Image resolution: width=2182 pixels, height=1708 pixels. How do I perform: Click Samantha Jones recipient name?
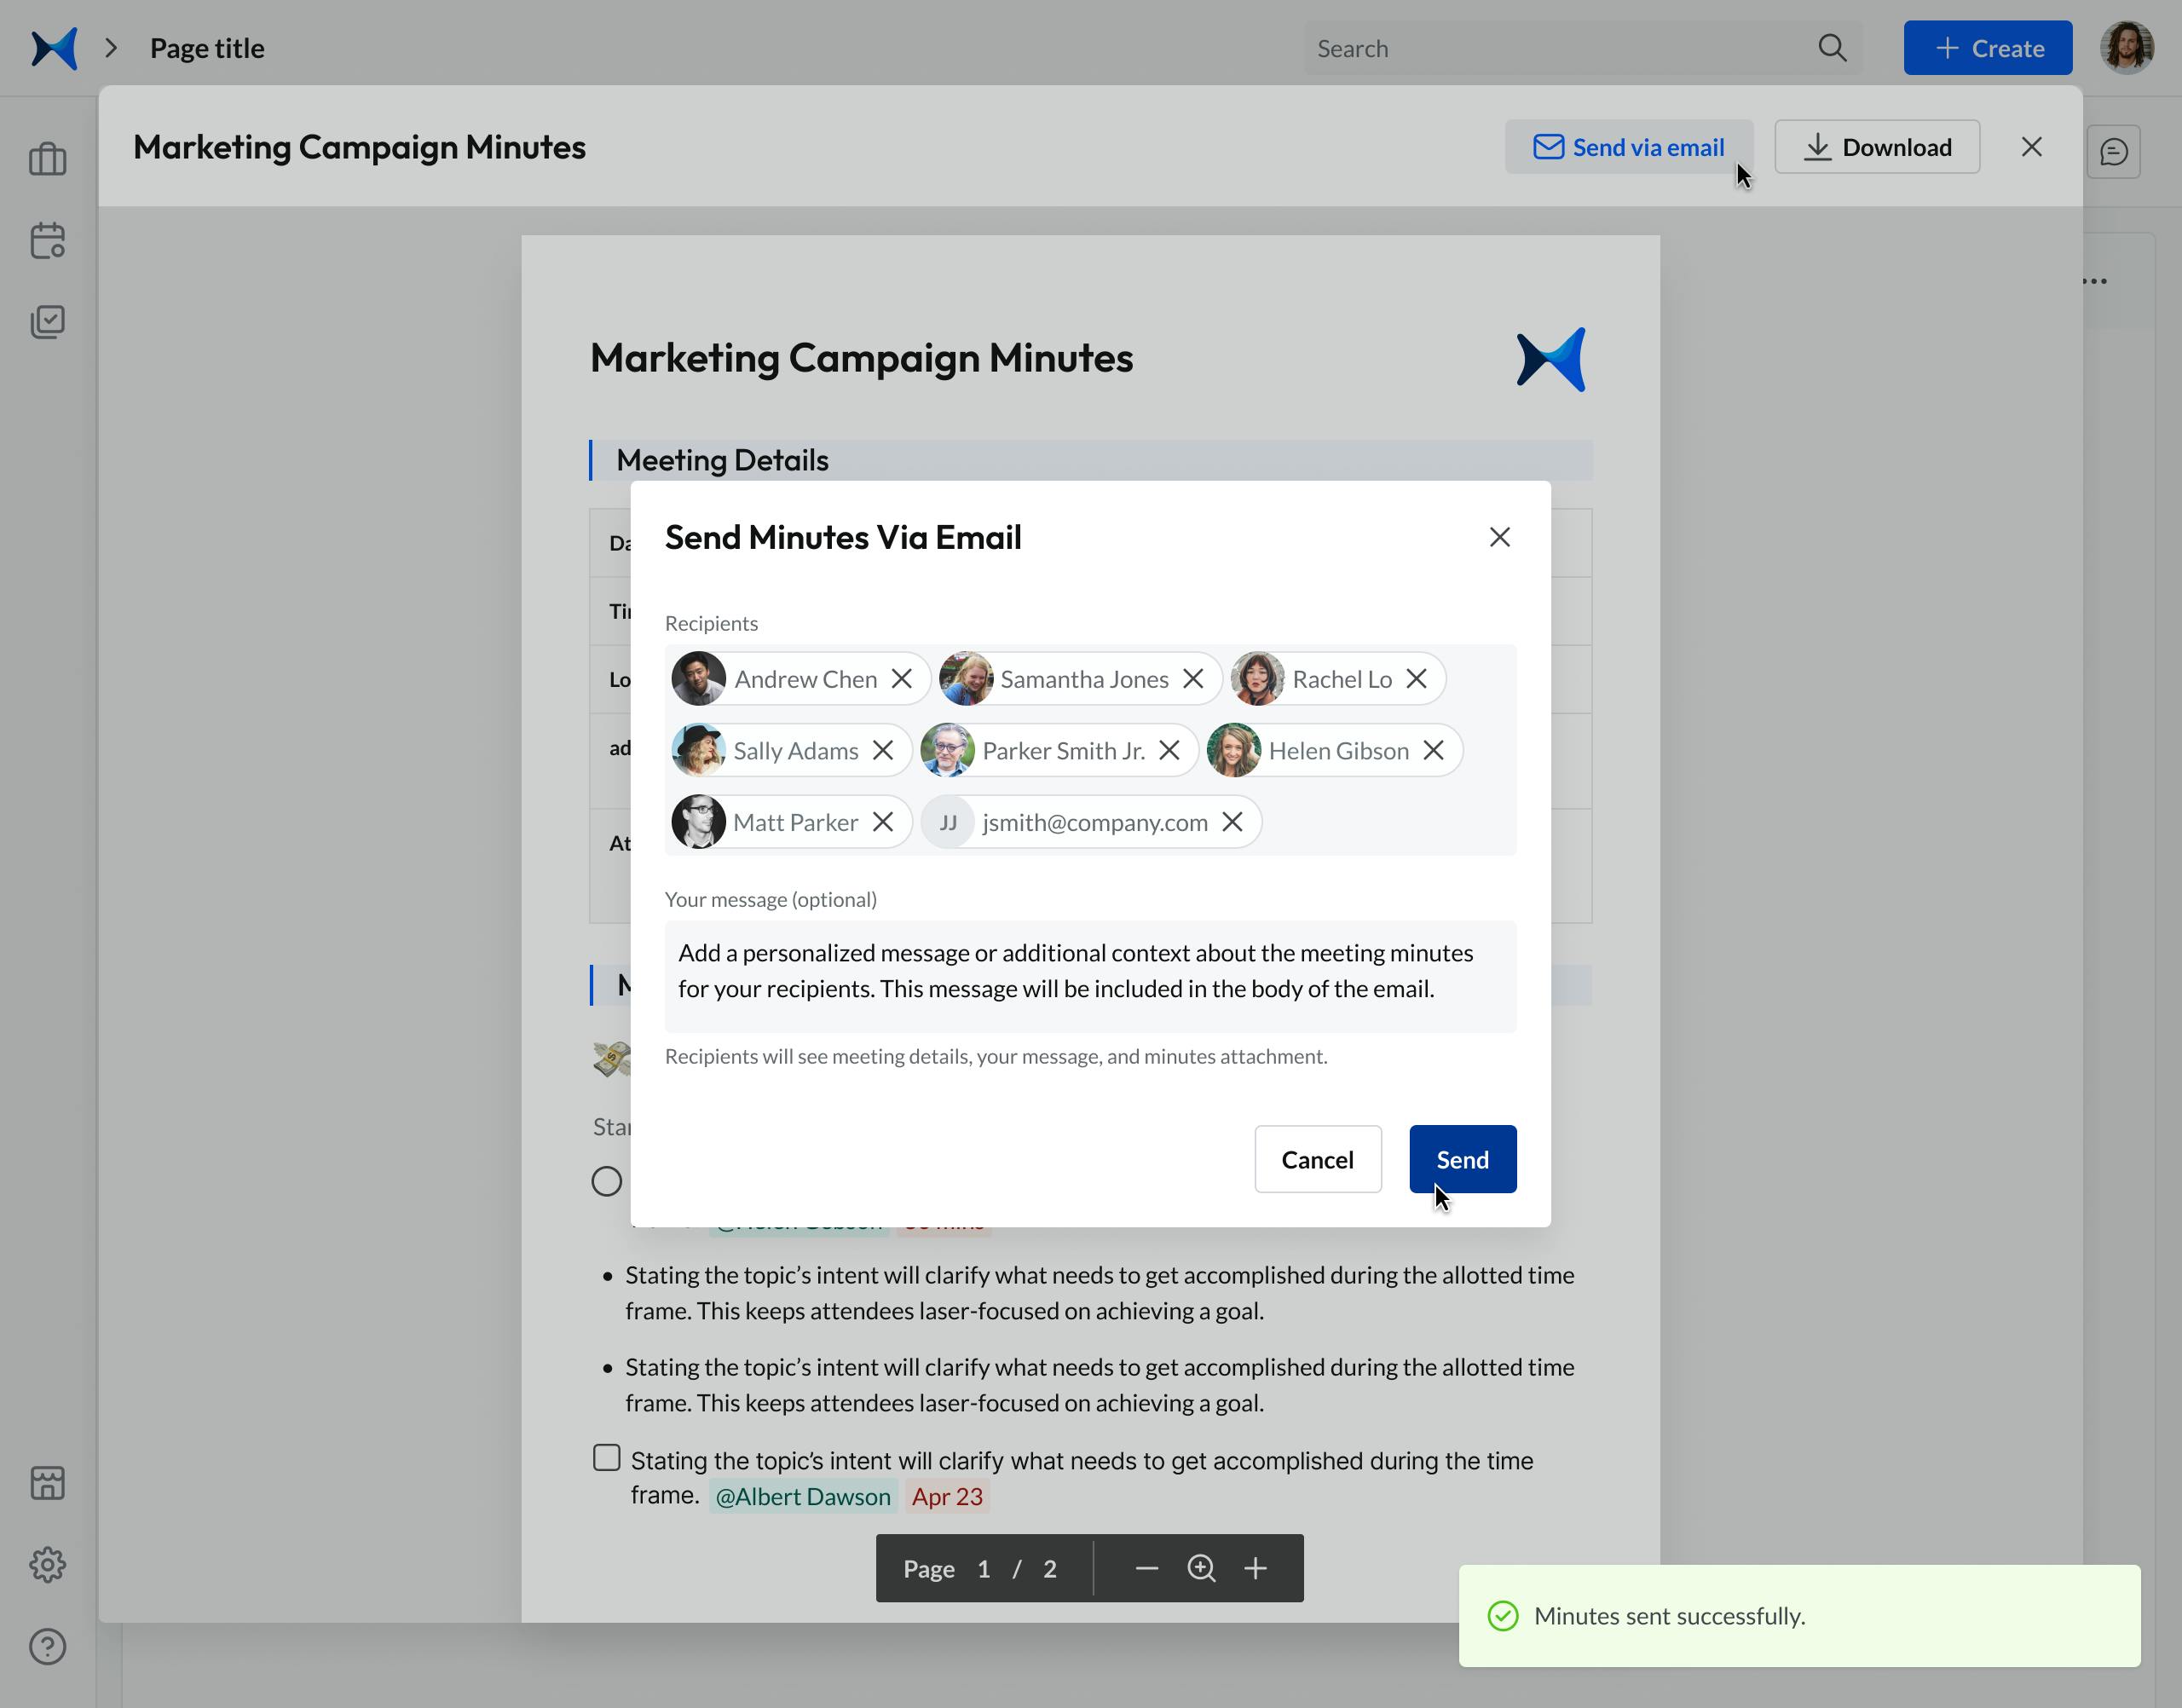point(1084,679)
